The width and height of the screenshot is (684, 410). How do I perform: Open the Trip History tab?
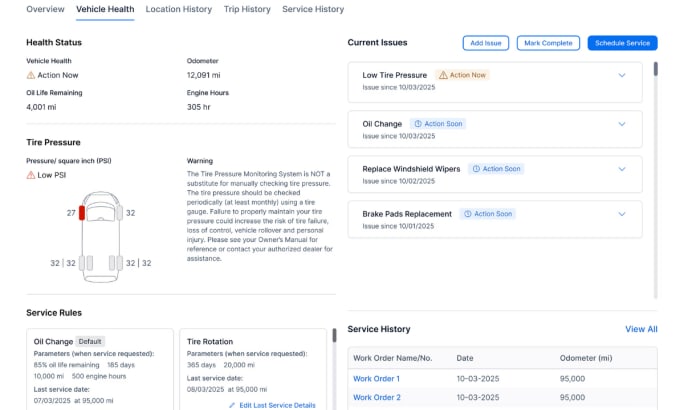click(247, 9)
